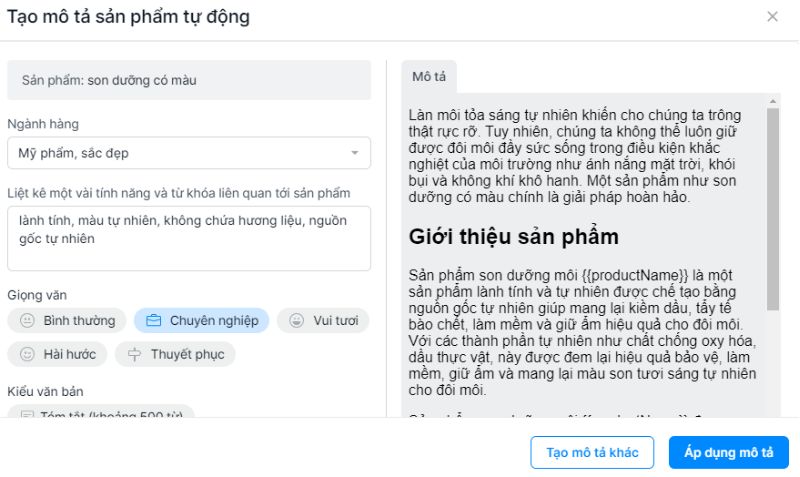Screen dimensions: 800x477
Task: Click the laughing face icon on Vui tươi
Action: tap(296, 321)
